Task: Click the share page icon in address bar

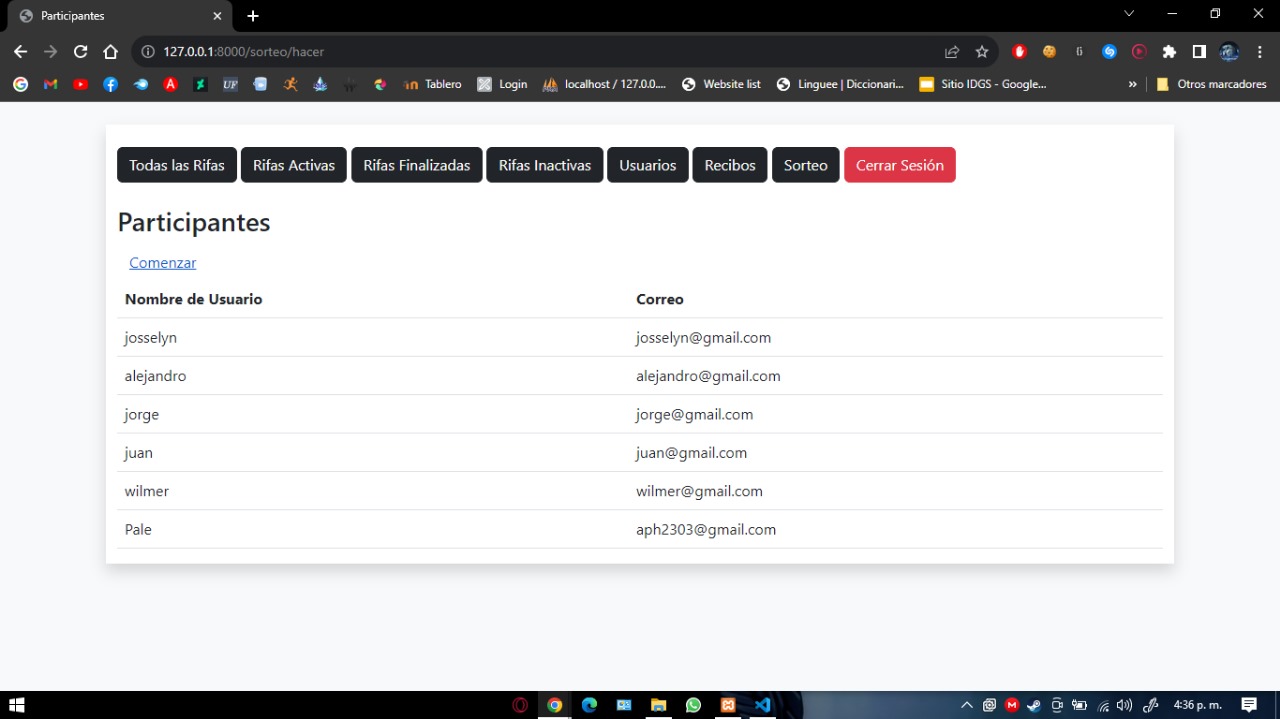Action: [x=952, y=52]
